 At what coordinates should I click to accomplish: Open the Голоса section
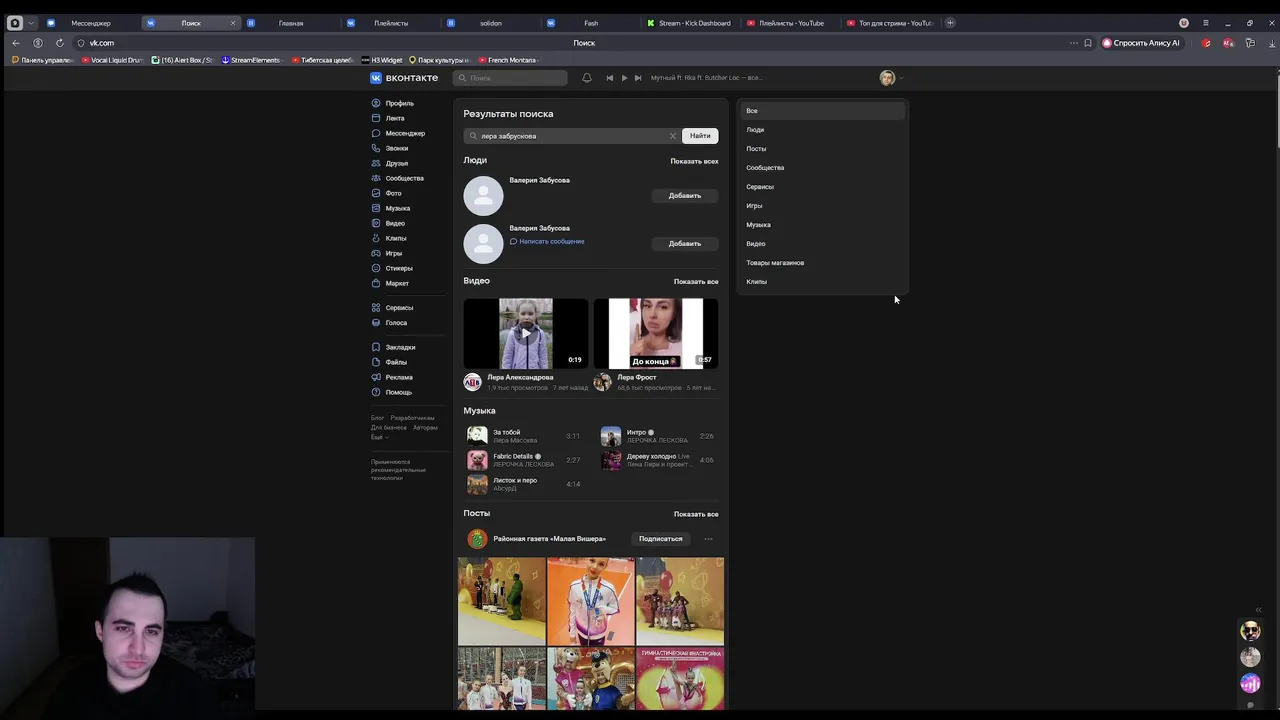pos(396,322)
